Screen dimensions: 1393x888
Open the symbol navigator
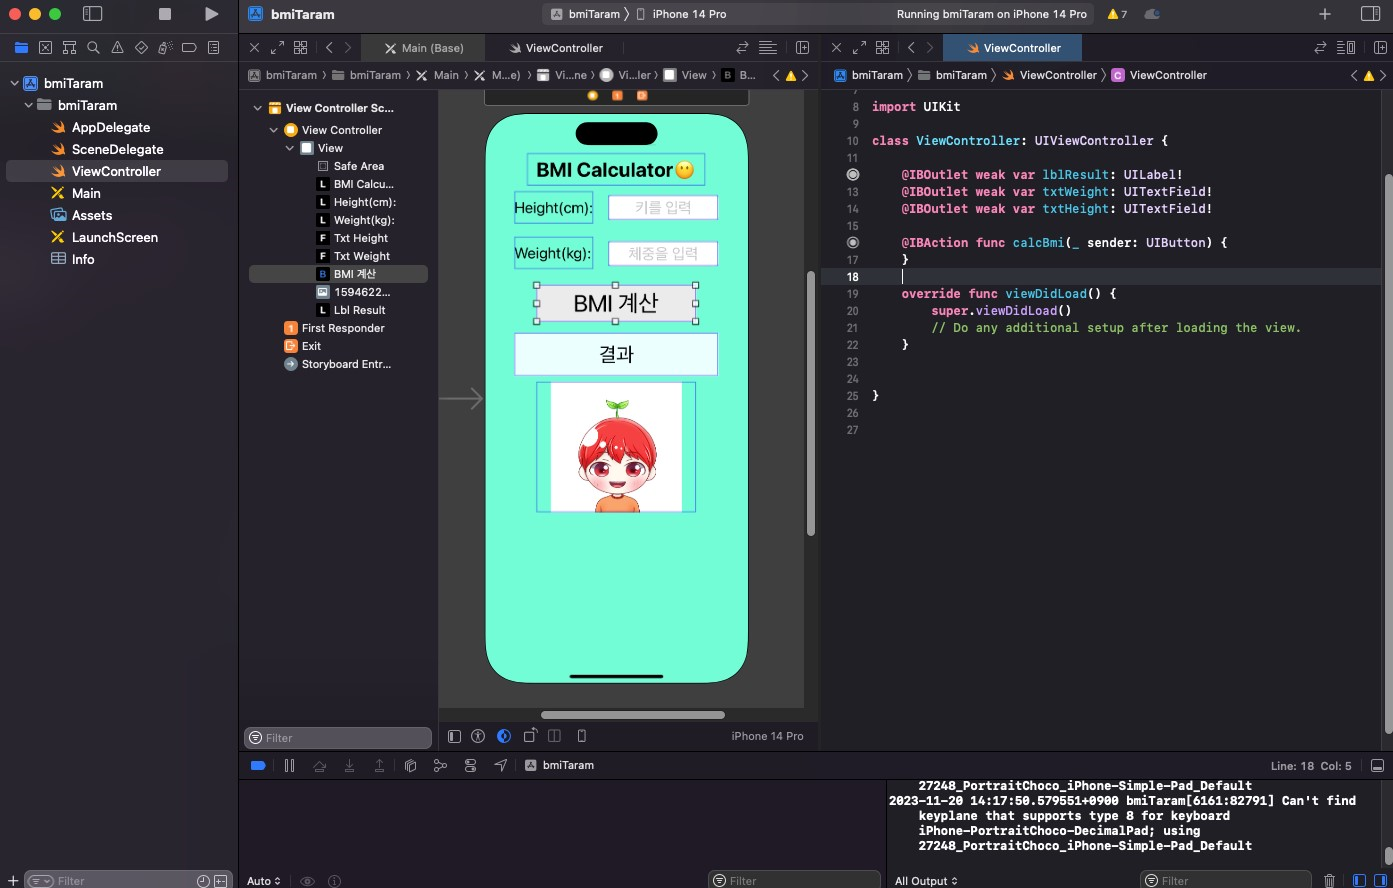(x=69, y=47)
